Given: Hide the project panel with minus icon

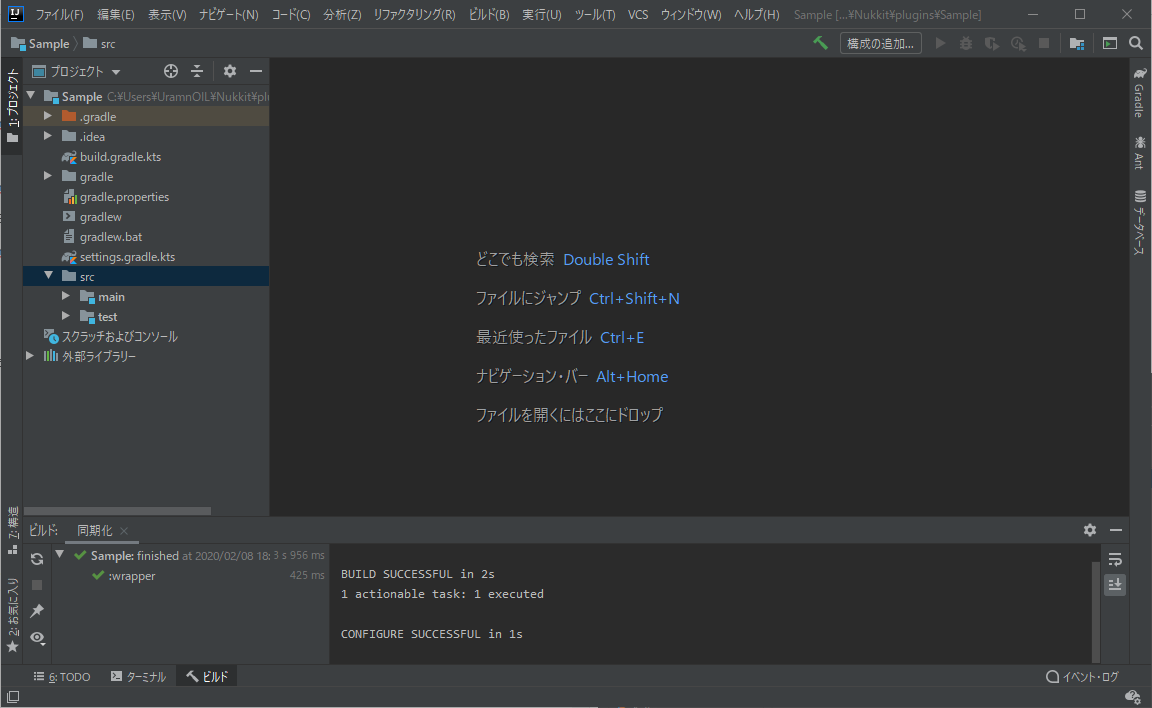Looking at the screenshot, I should pos(256,71).
